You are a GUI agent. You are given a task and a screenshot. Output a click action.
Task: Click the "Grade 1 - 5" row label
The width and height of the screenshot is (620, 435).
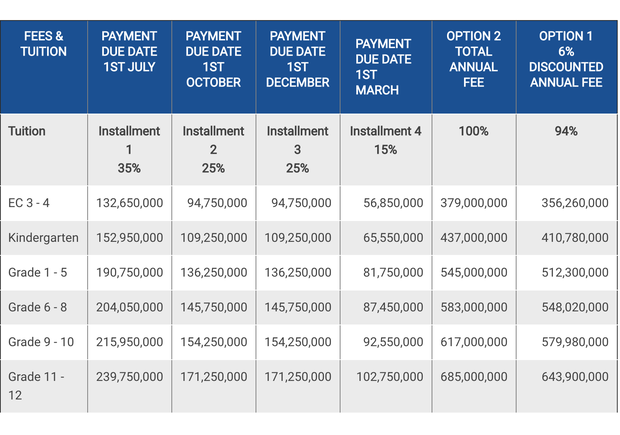click(x=39, y=272)
